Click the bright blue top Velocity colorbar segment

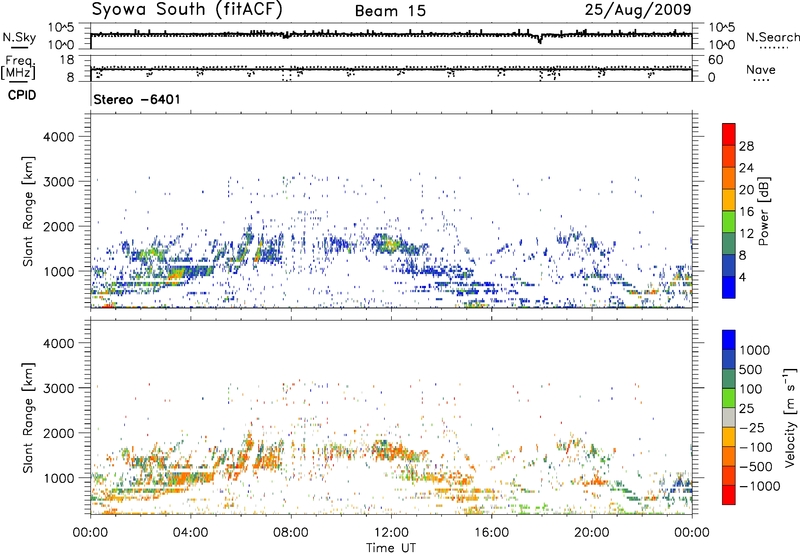[x=729, y=340]
